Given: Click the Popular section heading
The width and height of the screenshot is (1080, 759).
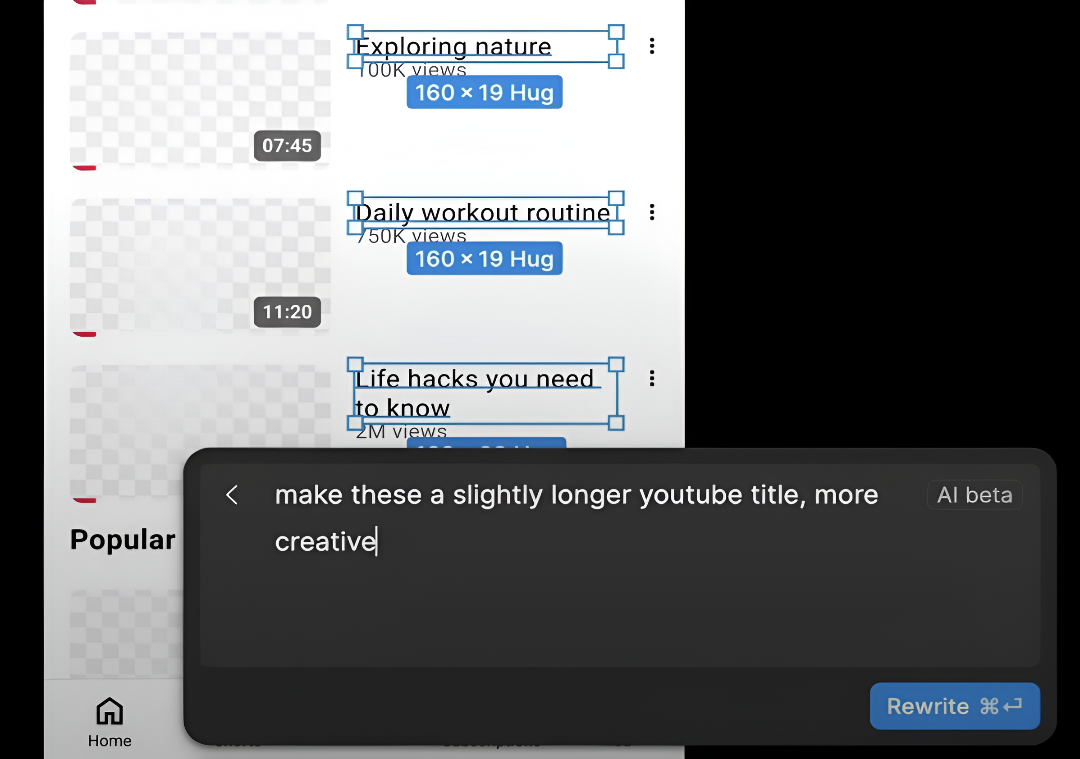Looking at the screenshot, I should coord(123,539).
